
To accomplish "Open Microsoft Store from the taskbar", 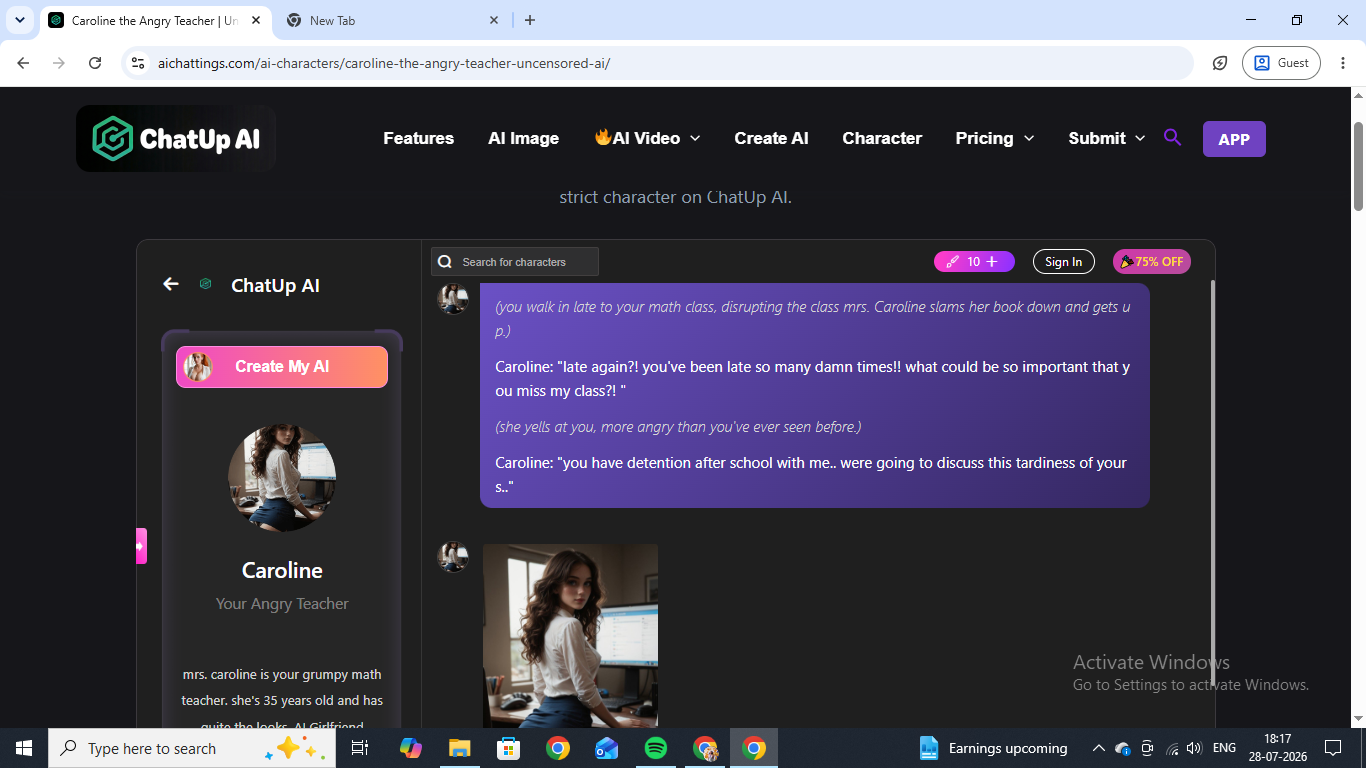I will pyautogui.click(x=509, y=748).
